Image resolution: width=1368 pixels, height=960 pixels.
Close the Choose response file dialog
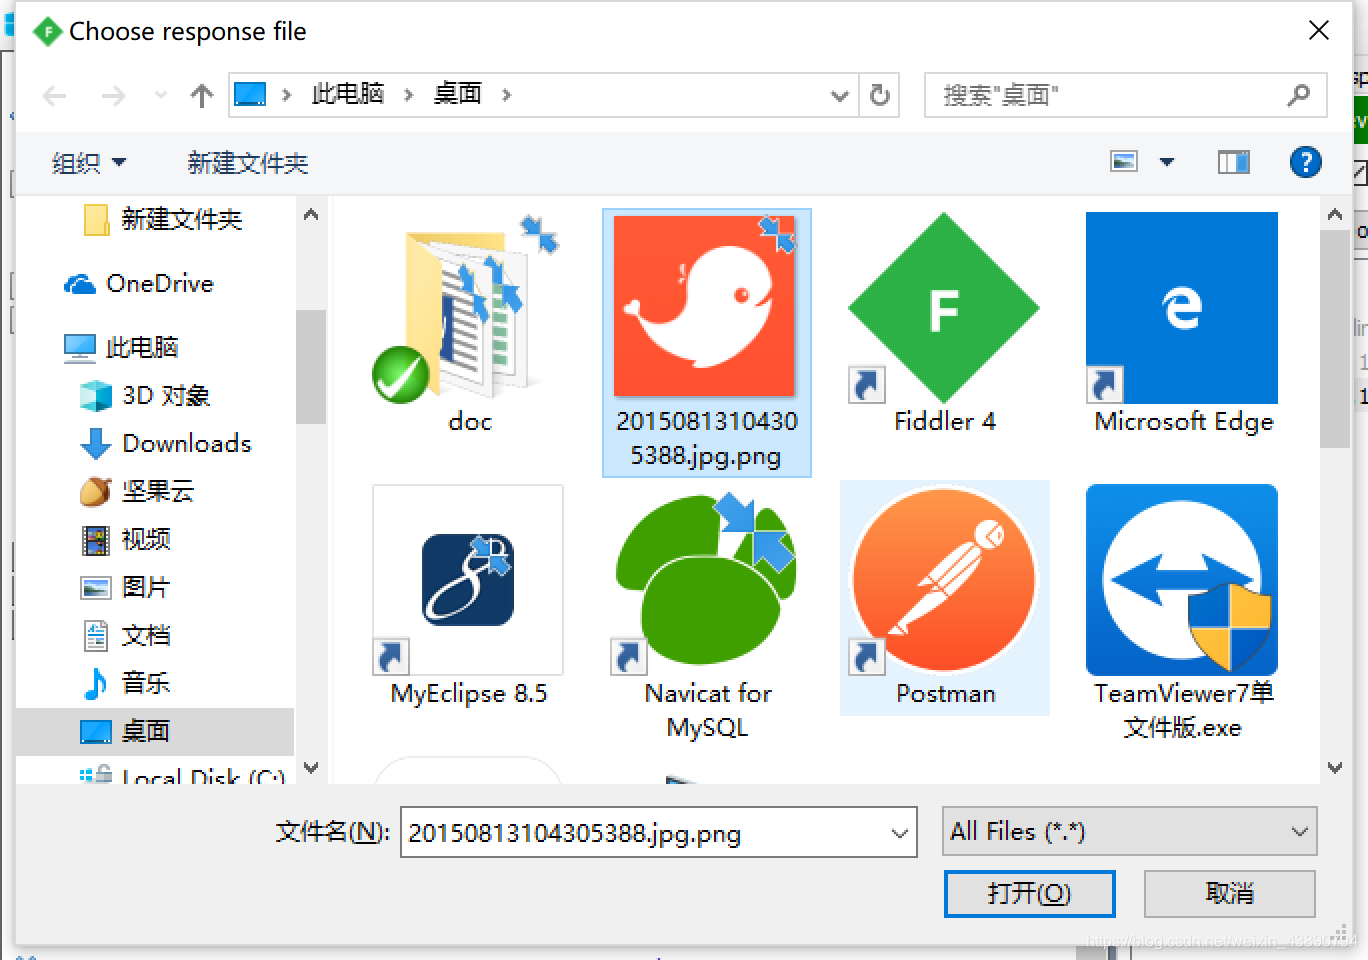[1319, 31]
